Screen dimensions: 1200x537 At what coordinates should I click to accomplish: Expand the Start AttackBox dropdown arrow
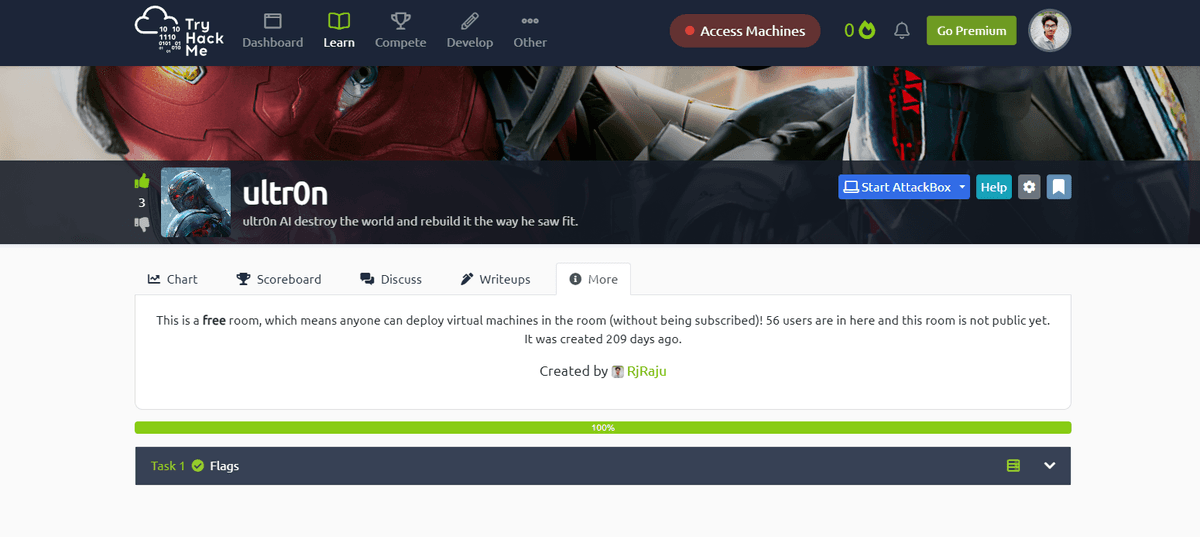(962, 187)
